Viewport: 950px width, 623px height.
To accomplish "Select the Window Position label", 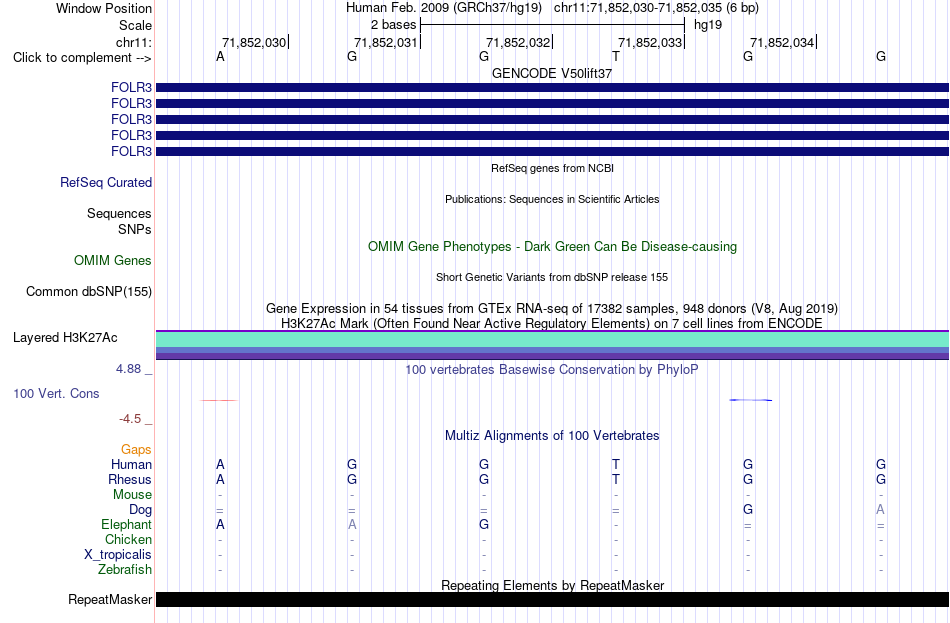I will 104,8.
